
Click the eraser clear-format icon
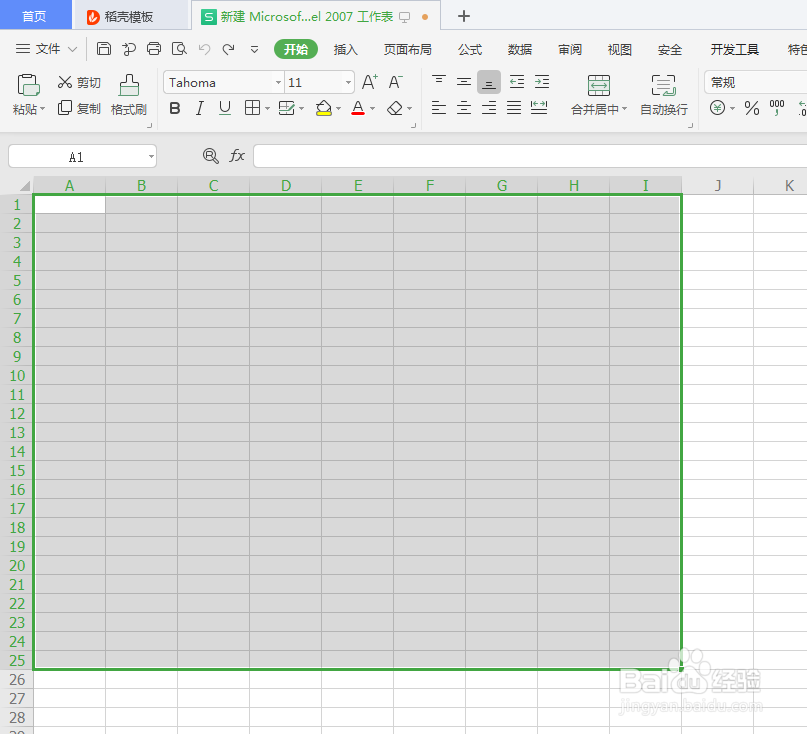point(395,108)
